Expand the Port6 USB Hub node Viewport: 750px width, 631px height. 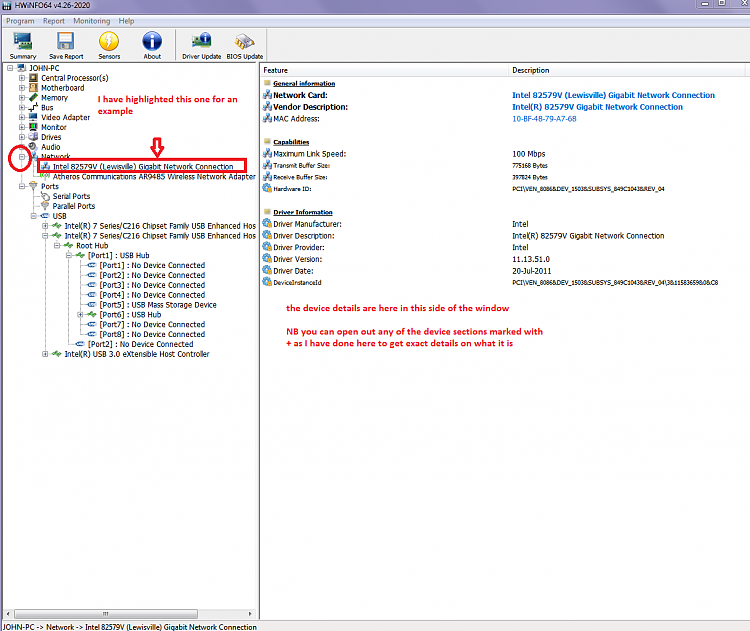coord(80,314)
